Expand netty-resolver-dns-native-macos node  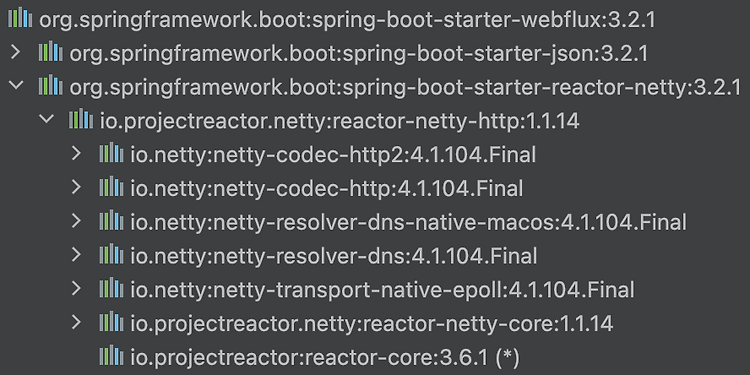click(77, 221)
